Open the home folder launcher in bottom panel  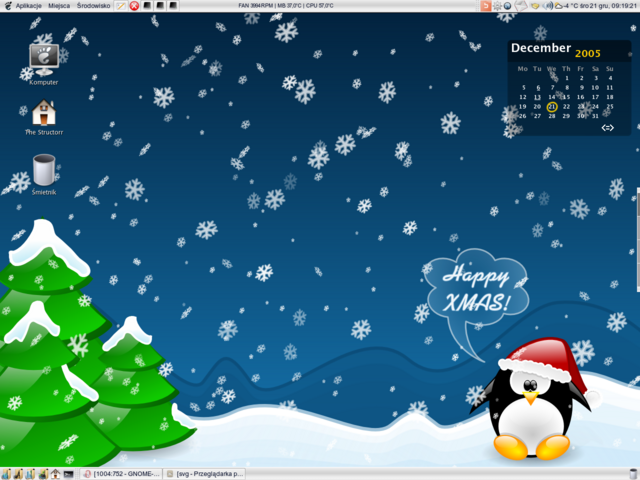click(x=56, y=474)
